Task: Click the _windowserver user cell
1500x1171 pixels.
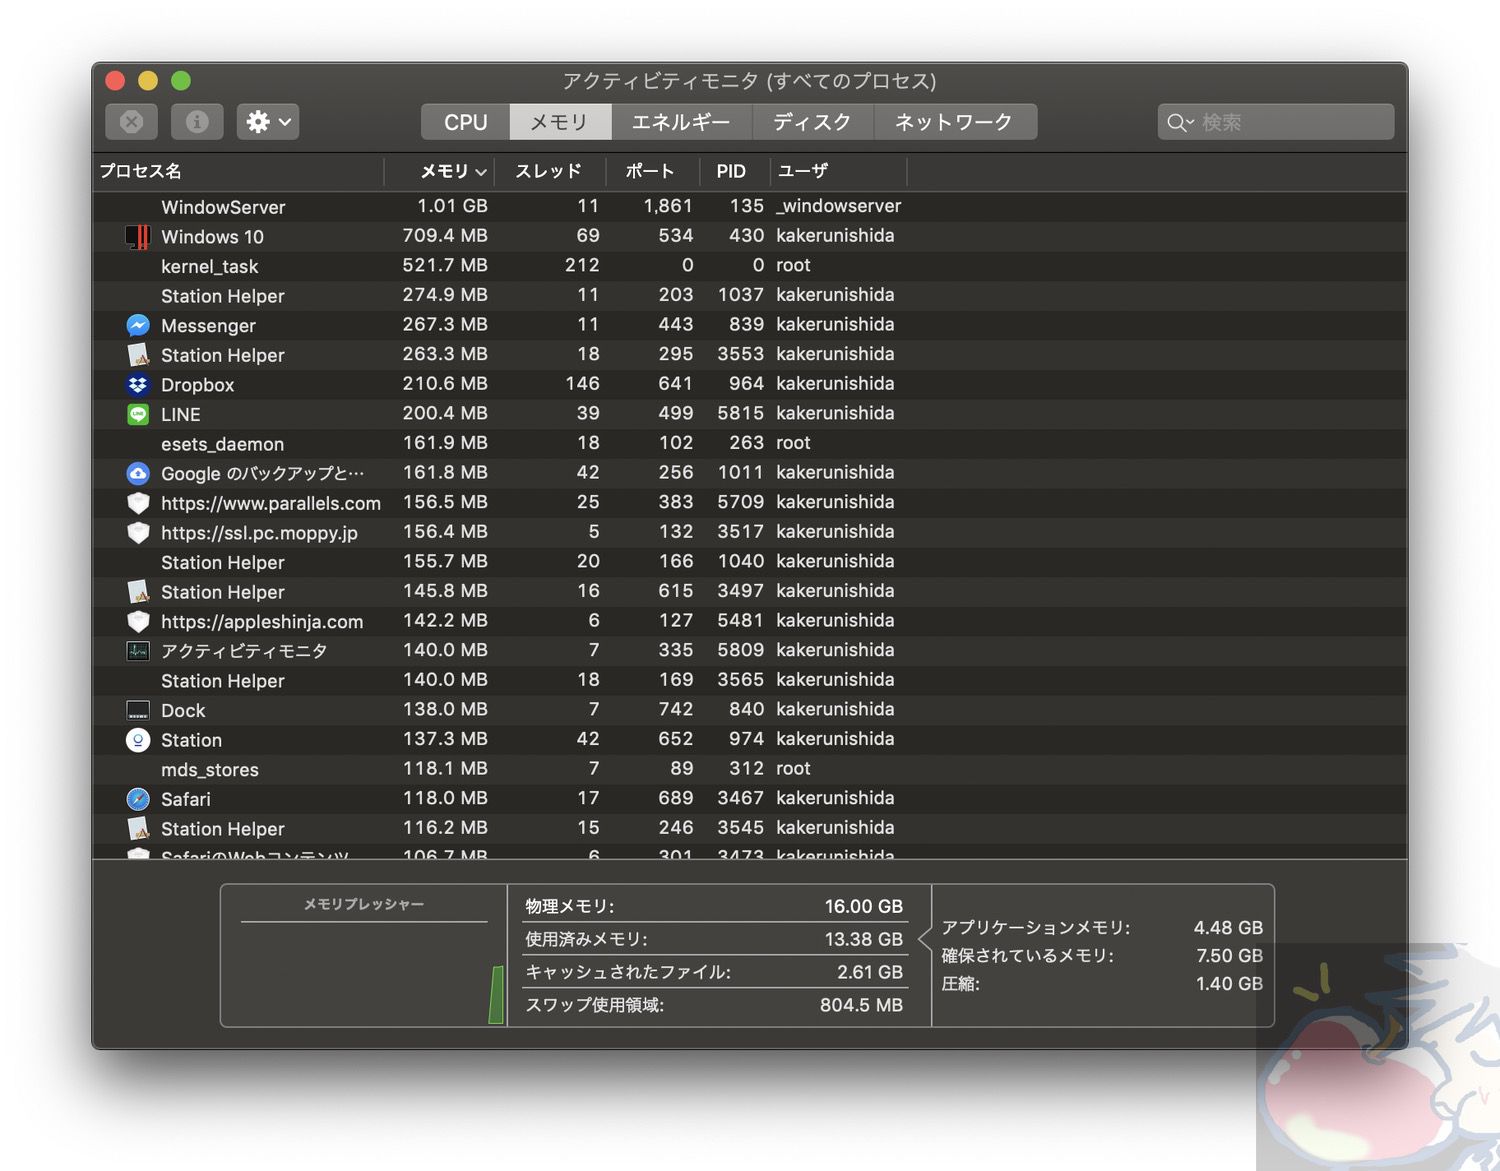Action: coord(839,206)
